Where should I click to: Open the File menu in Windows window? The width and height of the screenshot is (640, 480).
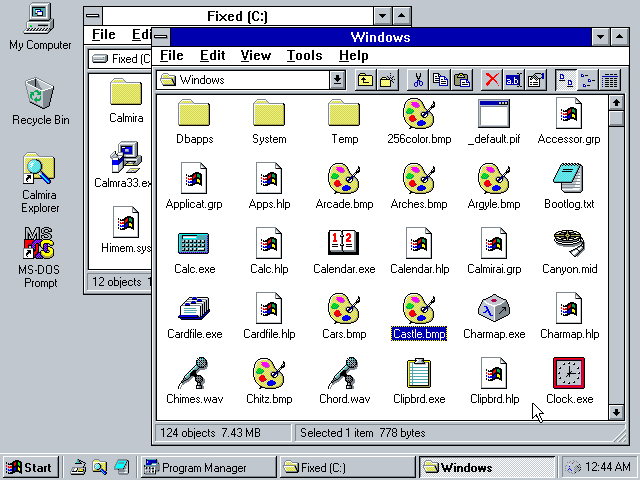click(171, 56)
